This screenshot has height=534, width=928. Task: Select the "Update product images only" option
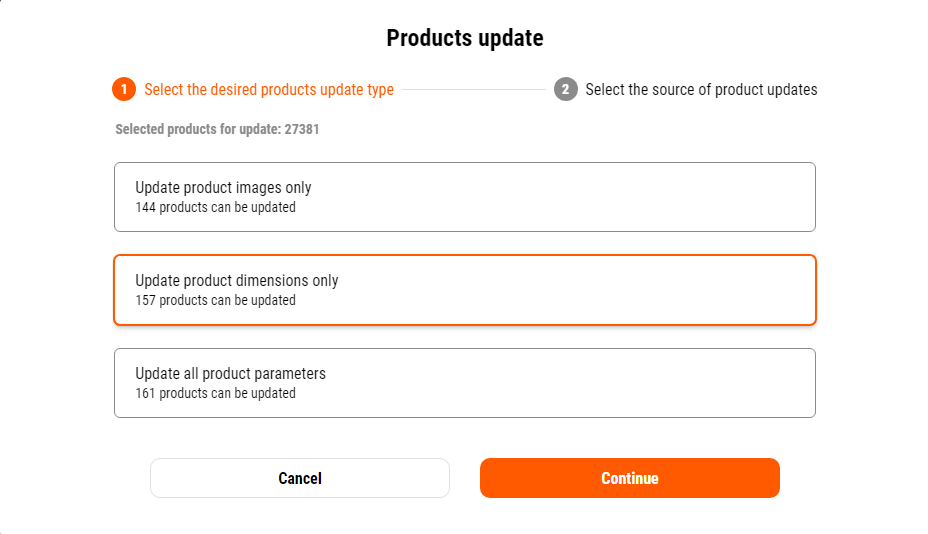pyautogui.click(x=464, y=197)
